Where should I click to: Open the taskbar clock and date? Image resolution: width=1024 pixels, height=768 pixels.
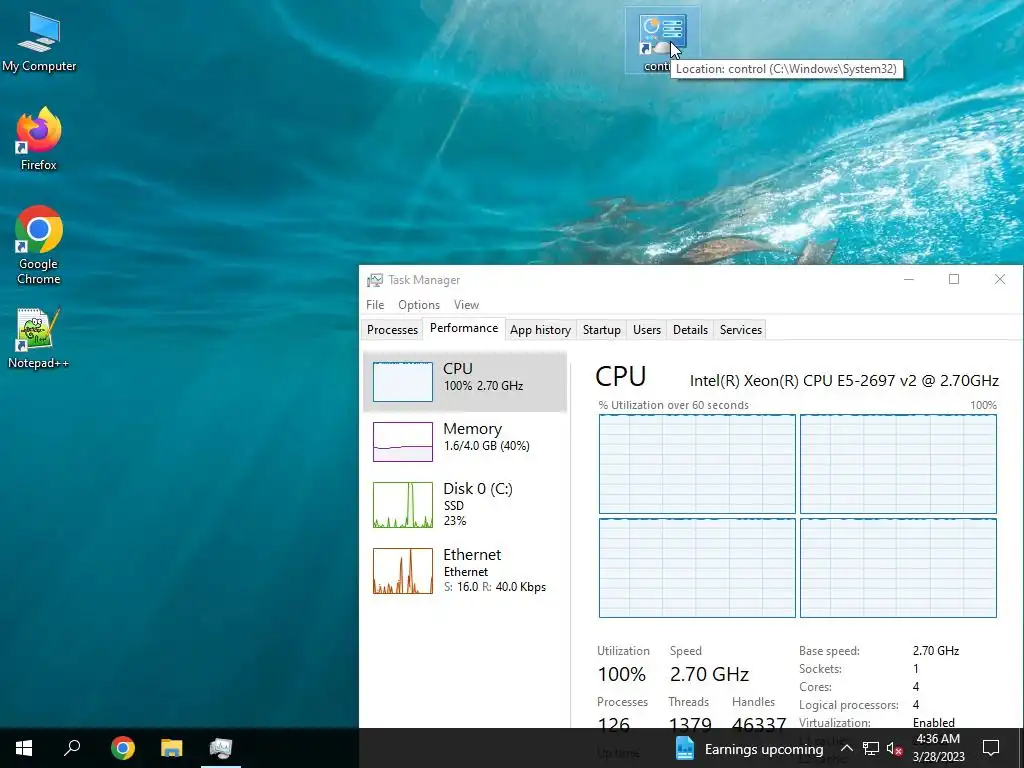[938, 748]
